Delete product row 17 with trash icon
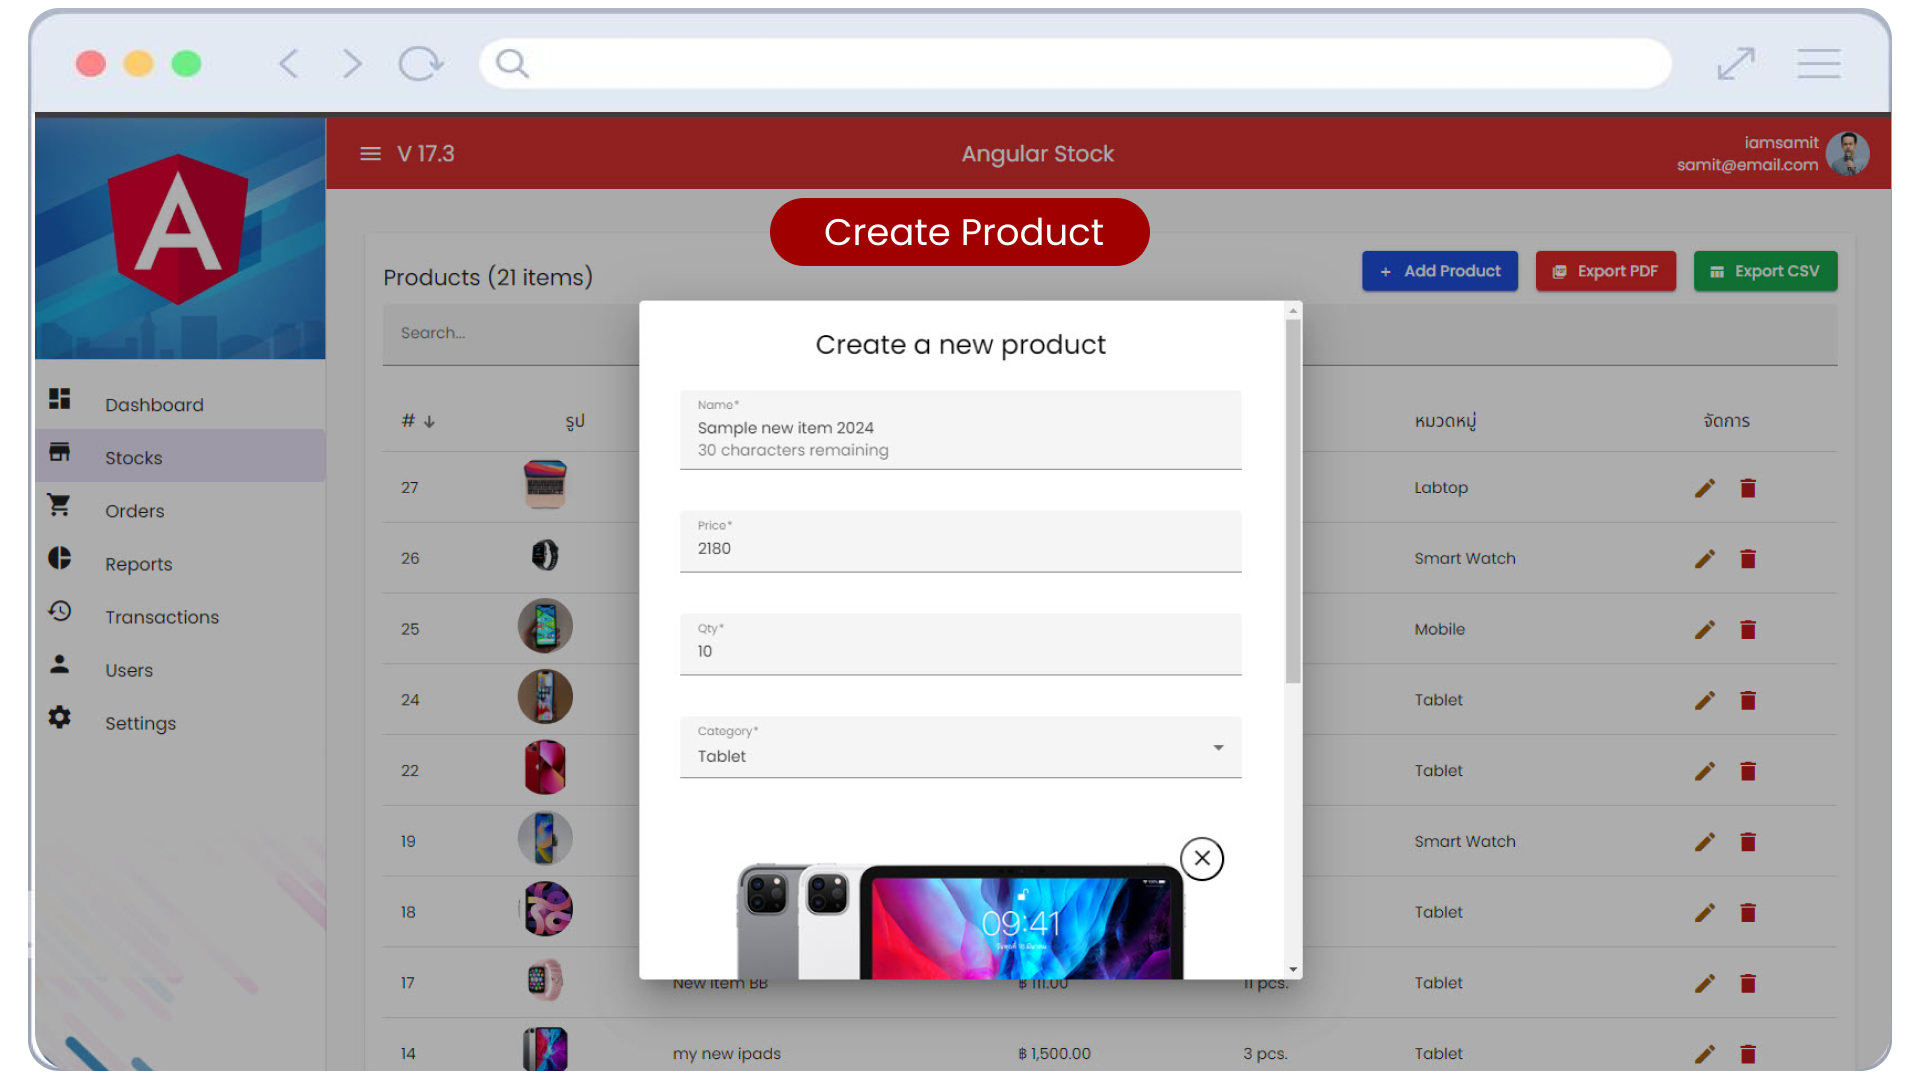This screenshot has height=1080, width=1920. (x=1748, y=984)
